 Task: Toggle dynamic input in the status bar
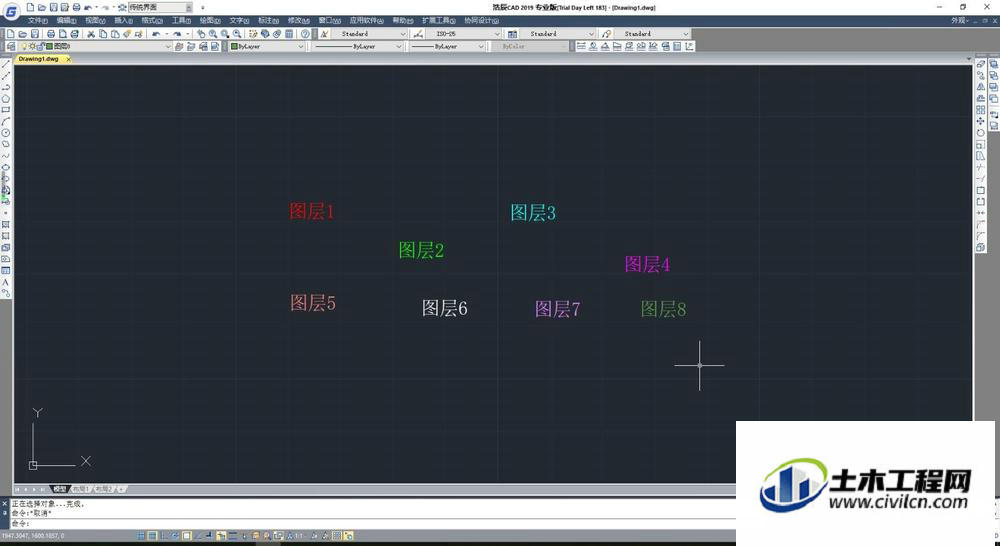point(221,536)
